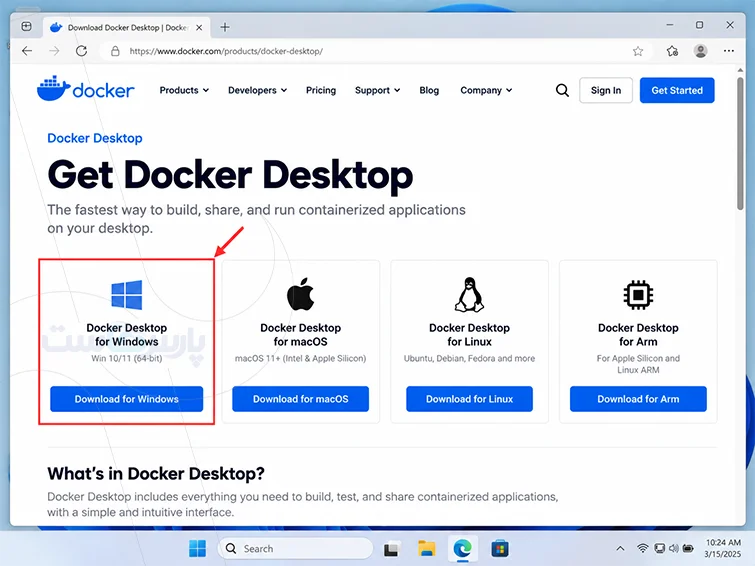The height and width of the screenshot is (566, 755).
Task: Click the battery tray icon
Action: pos(688,548)
